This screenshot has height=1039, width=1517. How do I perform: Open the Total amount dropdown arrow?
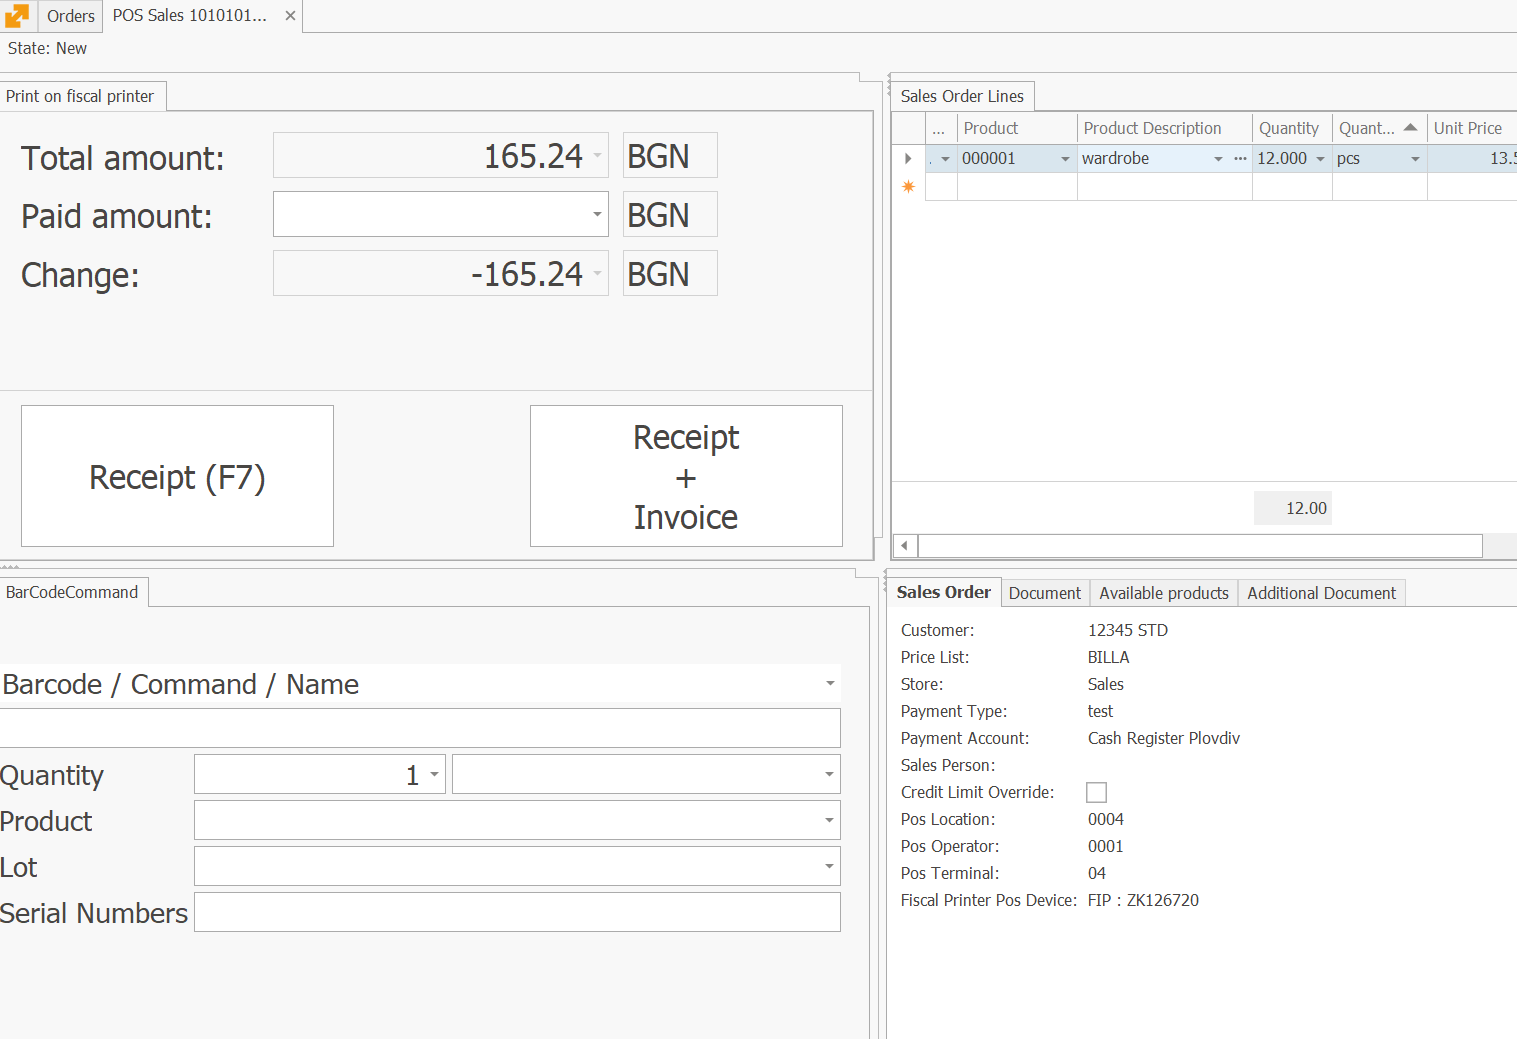click(x=597, y=155)
